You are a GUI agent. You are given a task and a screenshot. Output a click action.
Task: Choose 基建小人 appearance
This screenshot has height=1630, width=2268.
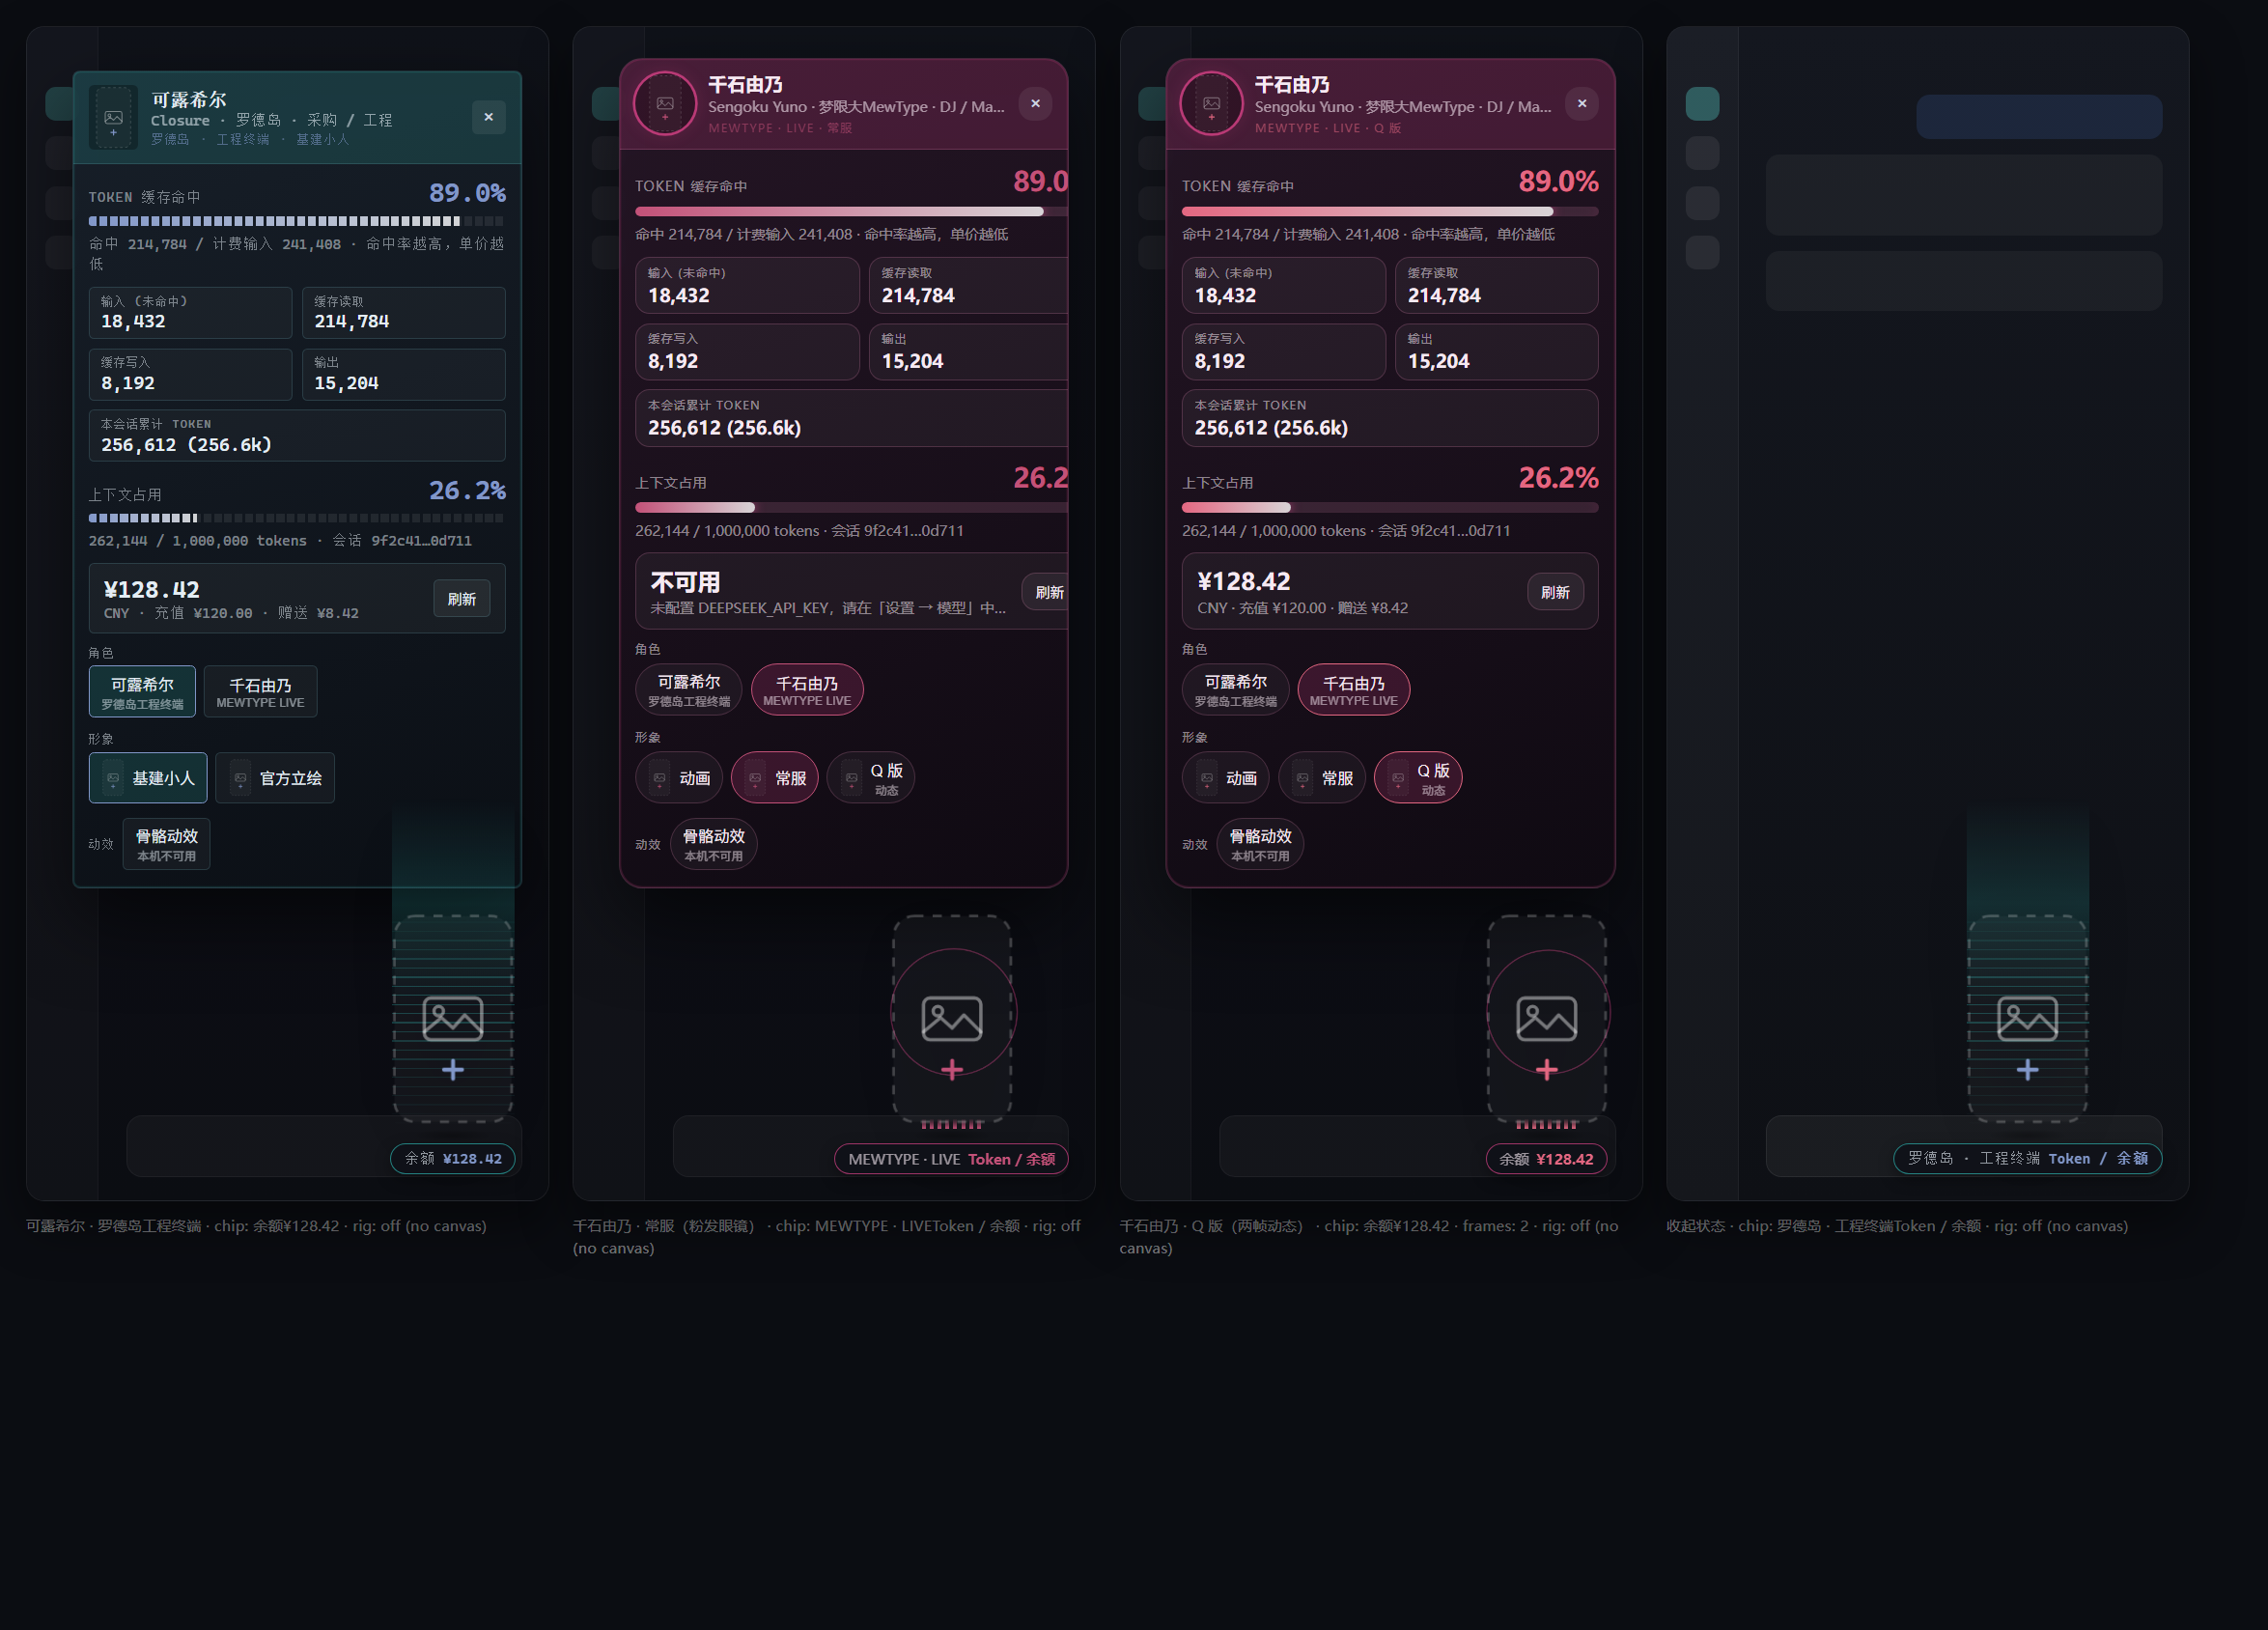coord(148,777)
